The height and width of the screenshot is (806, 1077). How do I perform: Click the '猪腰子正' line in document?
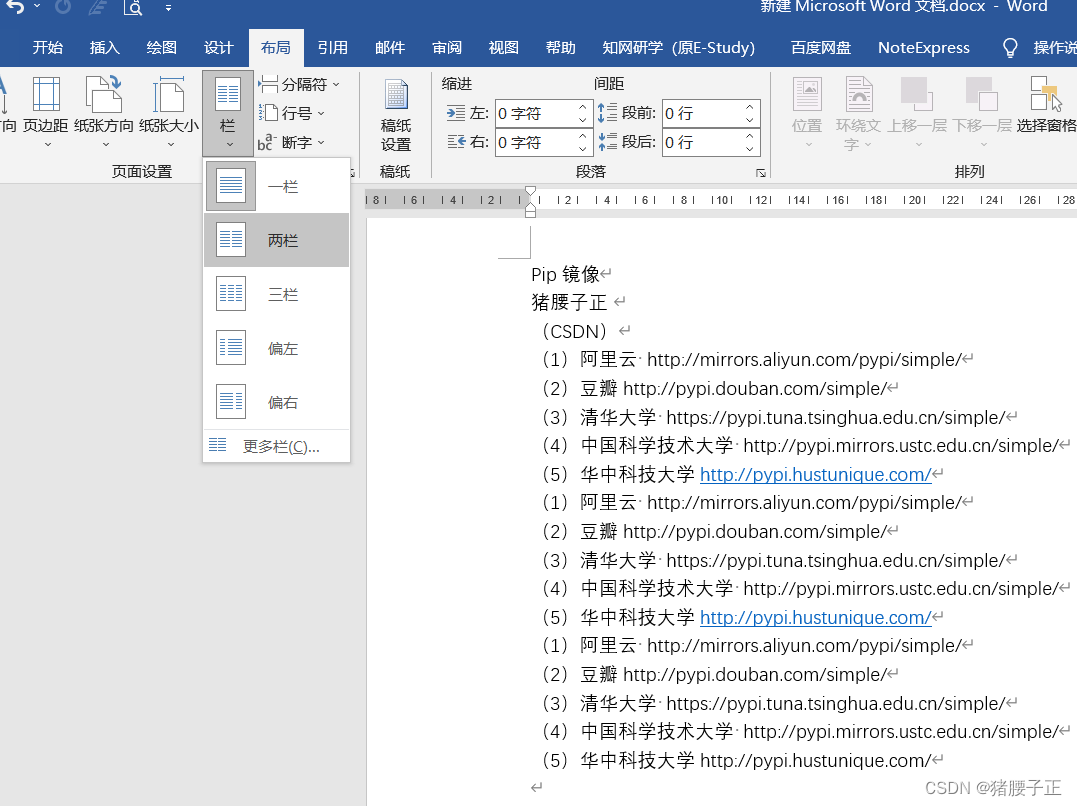pyautogui.click(x=569, y=302)
